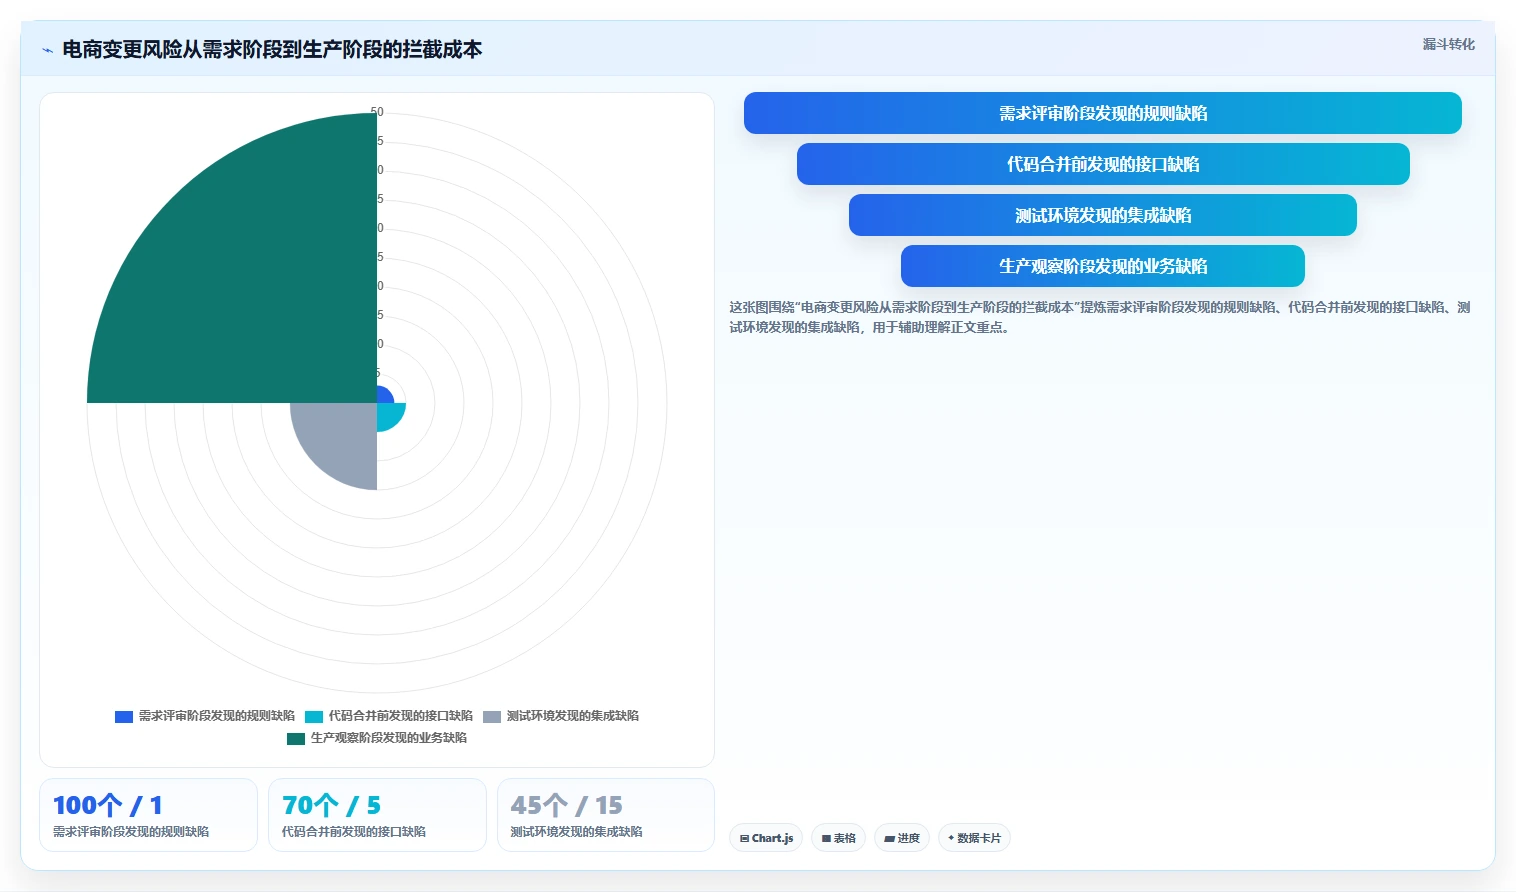Screen dimensions: 1516x892
Task: Toggle the blue 需求评审阶段发现的规则缺陷 legend swatch
Action: click(124, 716)
